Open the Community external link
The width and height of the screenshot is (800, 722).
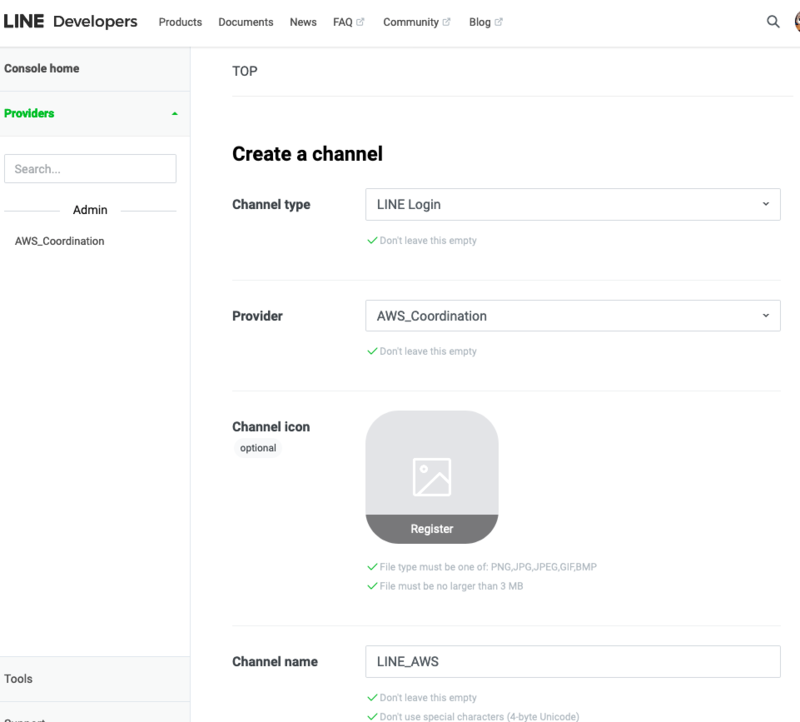point(416,22)
